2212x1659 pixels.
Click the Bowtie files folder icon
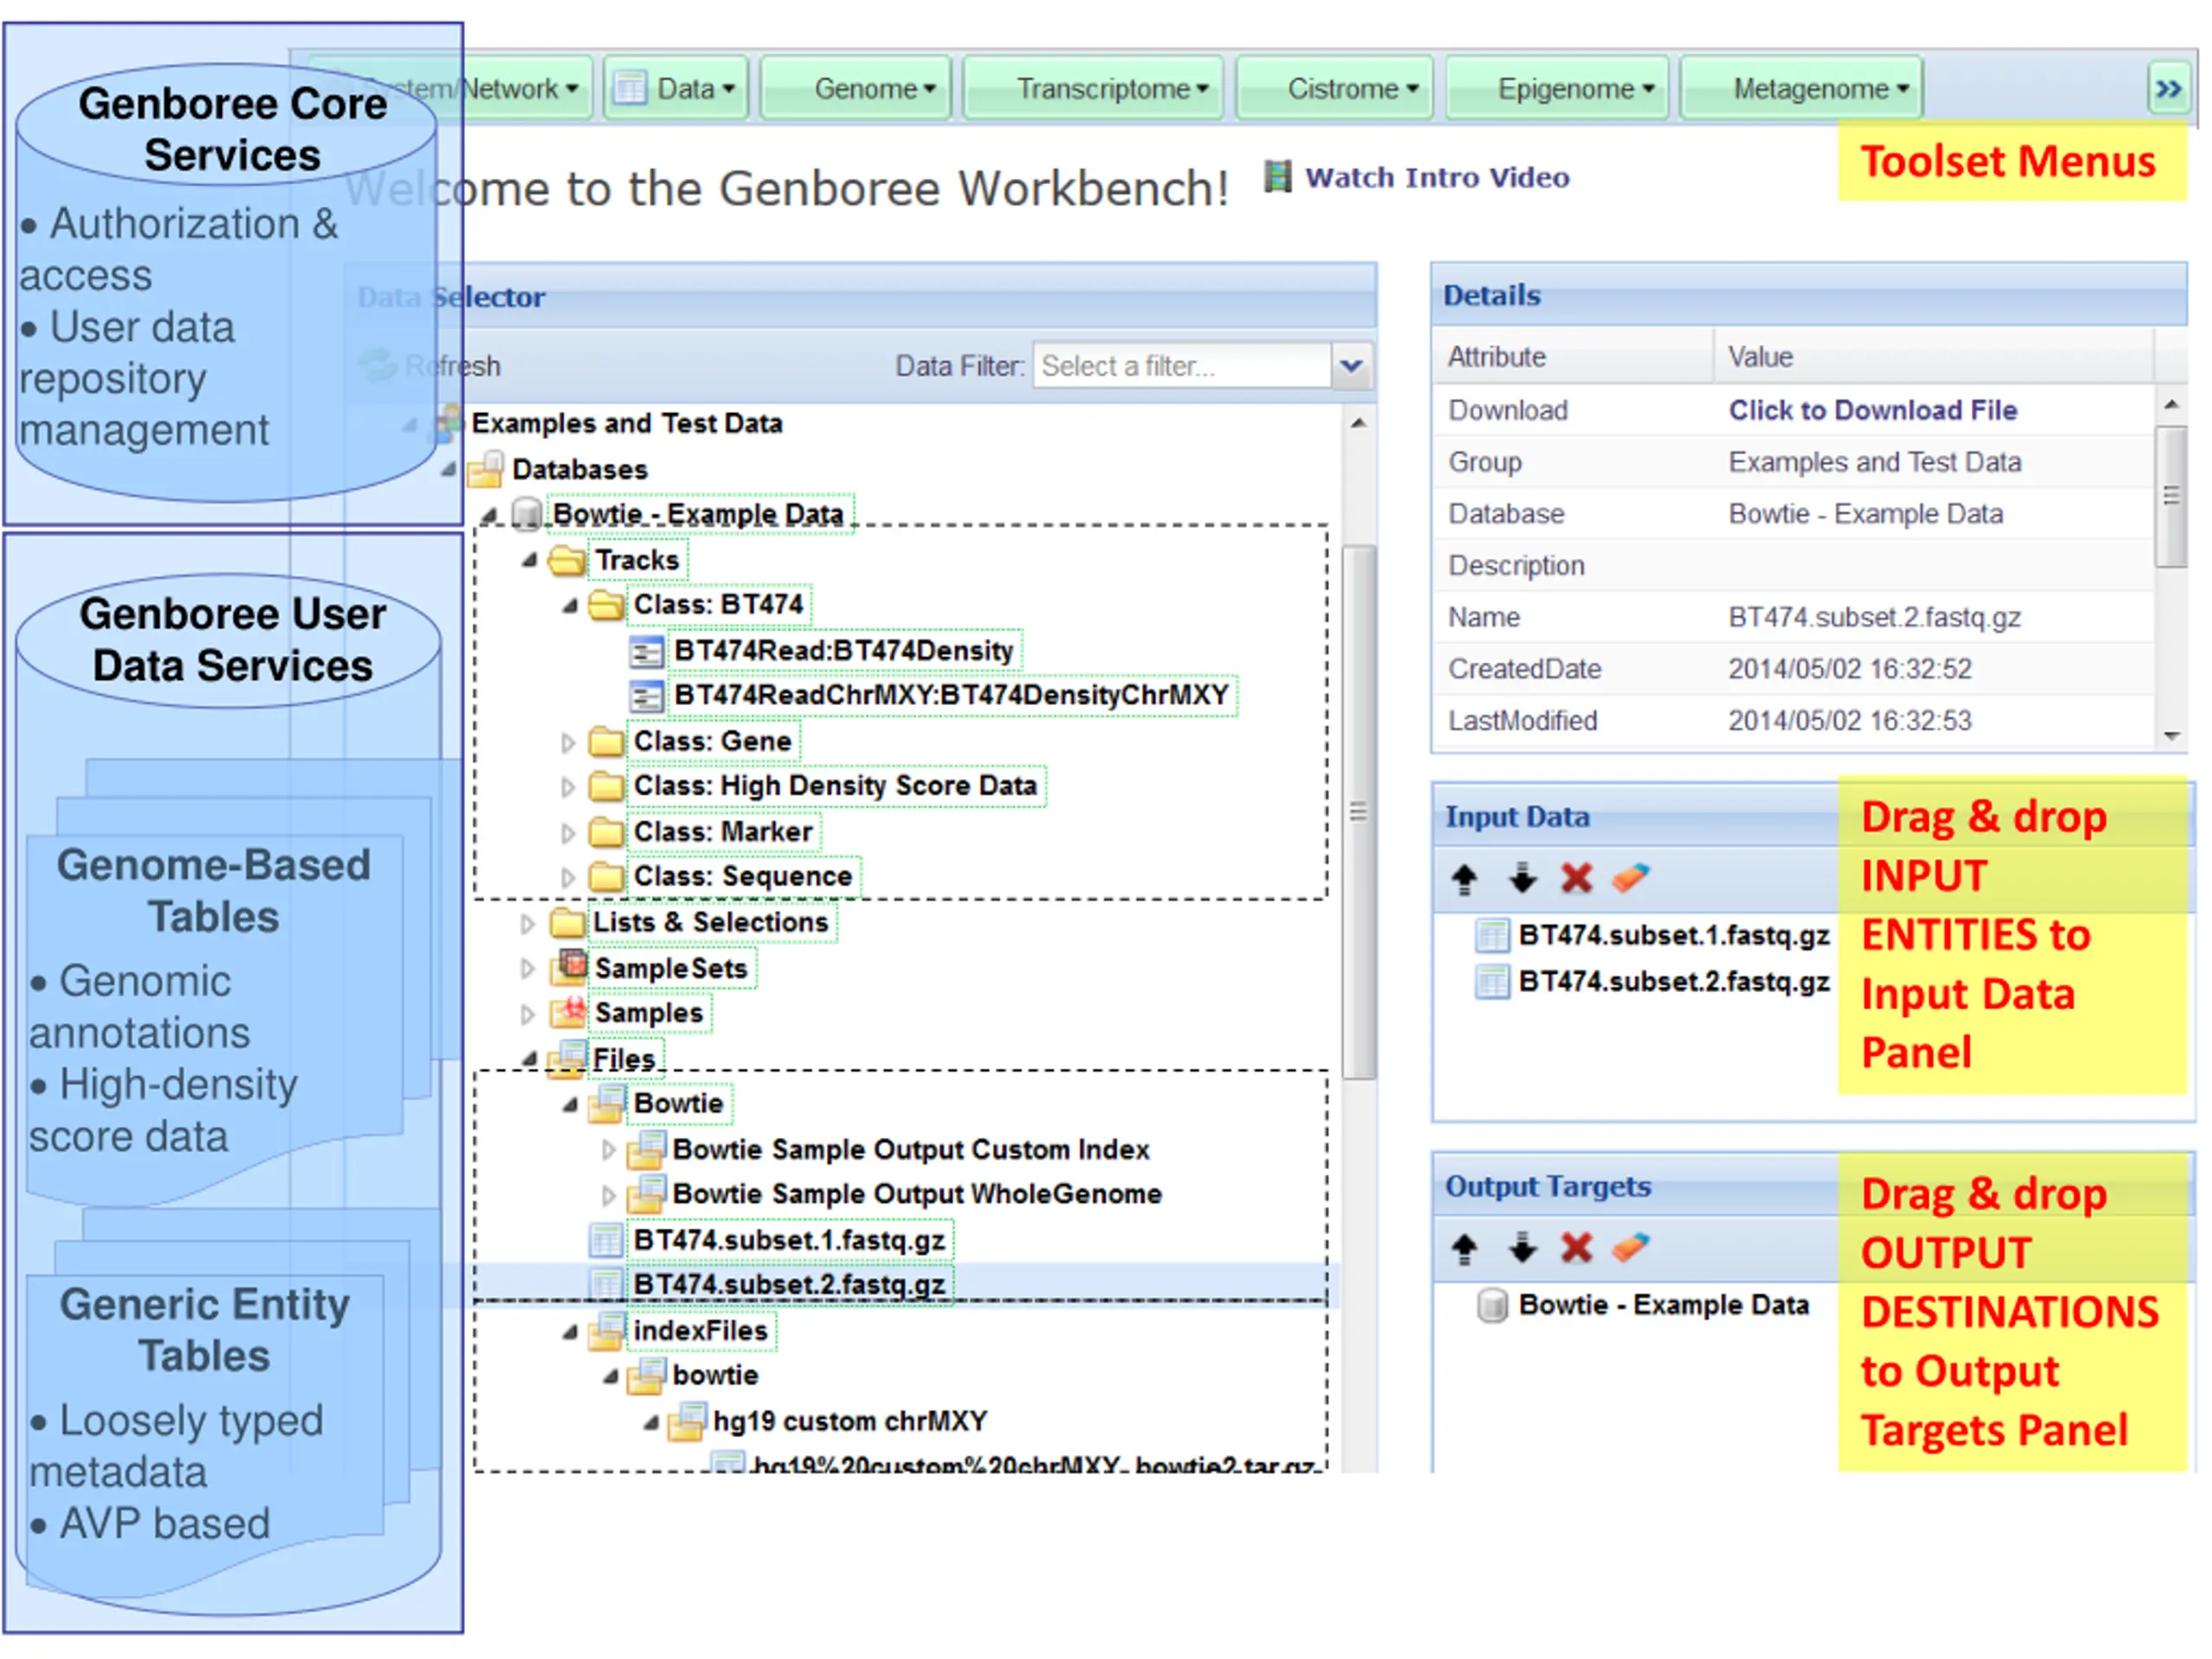[x=607, y=1103]
